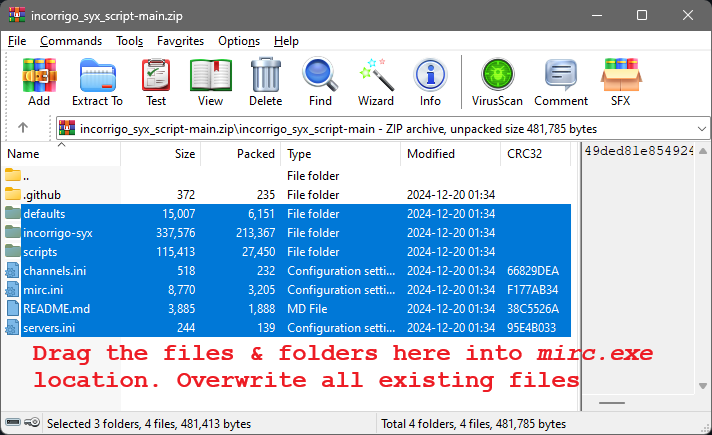This screenshot has height=435, width=712.
Task: Click CRC32 value 66829DEA
Action: pyautogui.click(x=533, y=271)
